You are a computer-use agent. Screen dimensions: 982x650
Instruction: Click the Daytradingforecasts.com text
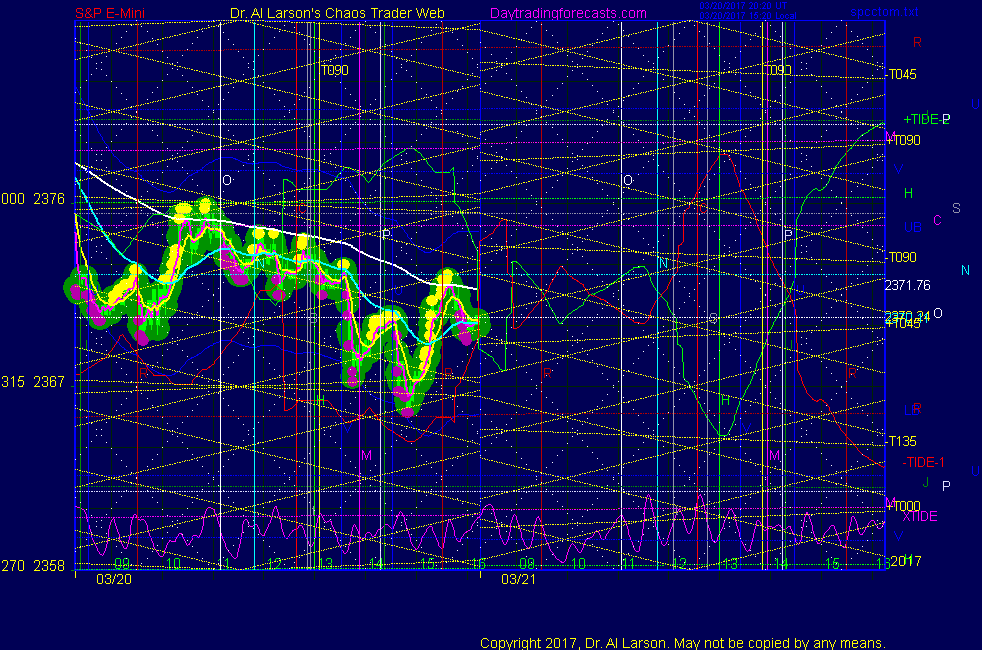568,13
